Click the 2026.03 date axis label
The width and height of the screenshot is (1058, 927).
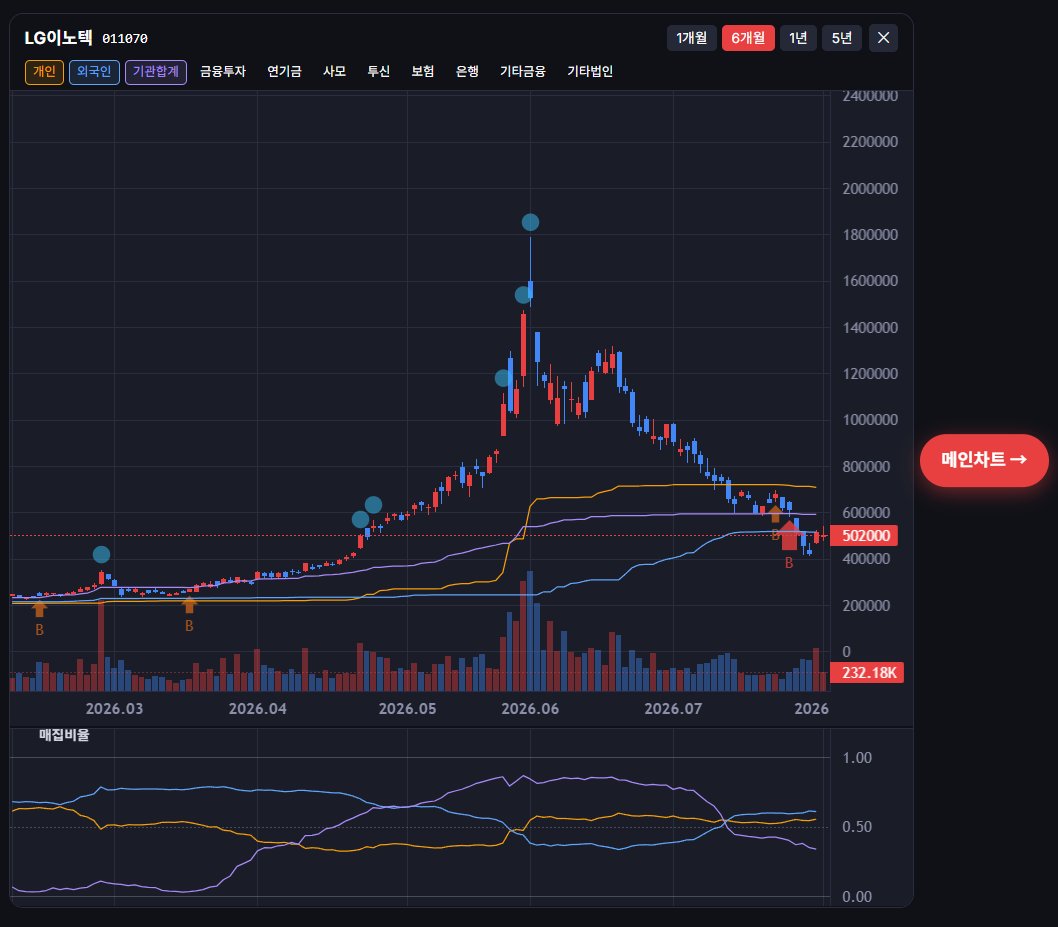click(114, 708)
